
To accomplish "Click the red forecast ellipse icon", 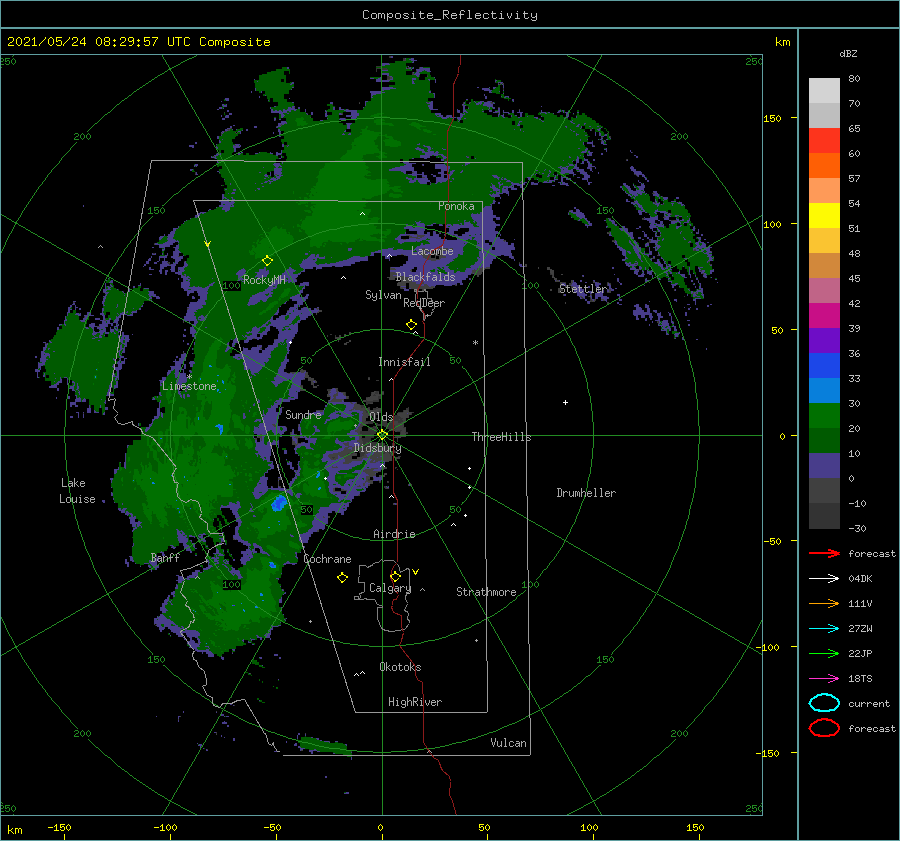I will pos(824,728).
